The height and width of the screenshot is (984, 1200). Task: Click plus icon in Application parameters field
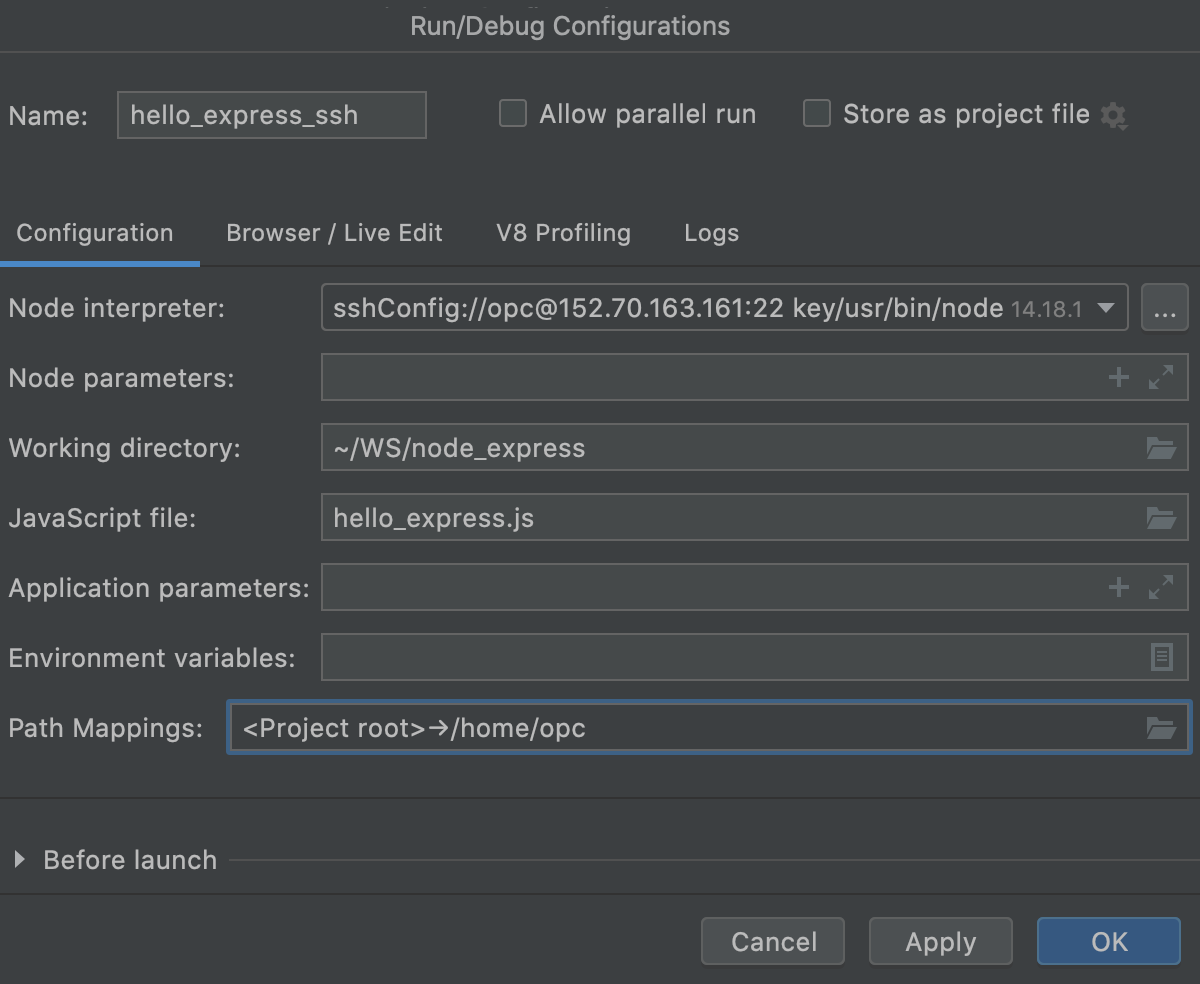click(1118, 587)
